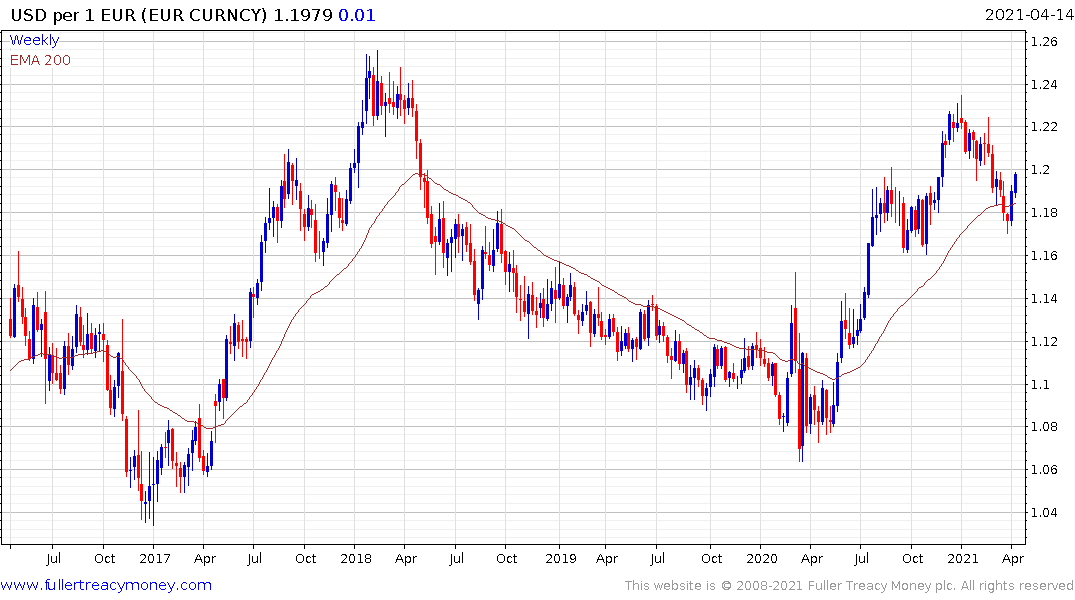The width and height of the screenshot is (1075, 600).
Task: Click the 1.06 price axis label
Action: 1044,470
